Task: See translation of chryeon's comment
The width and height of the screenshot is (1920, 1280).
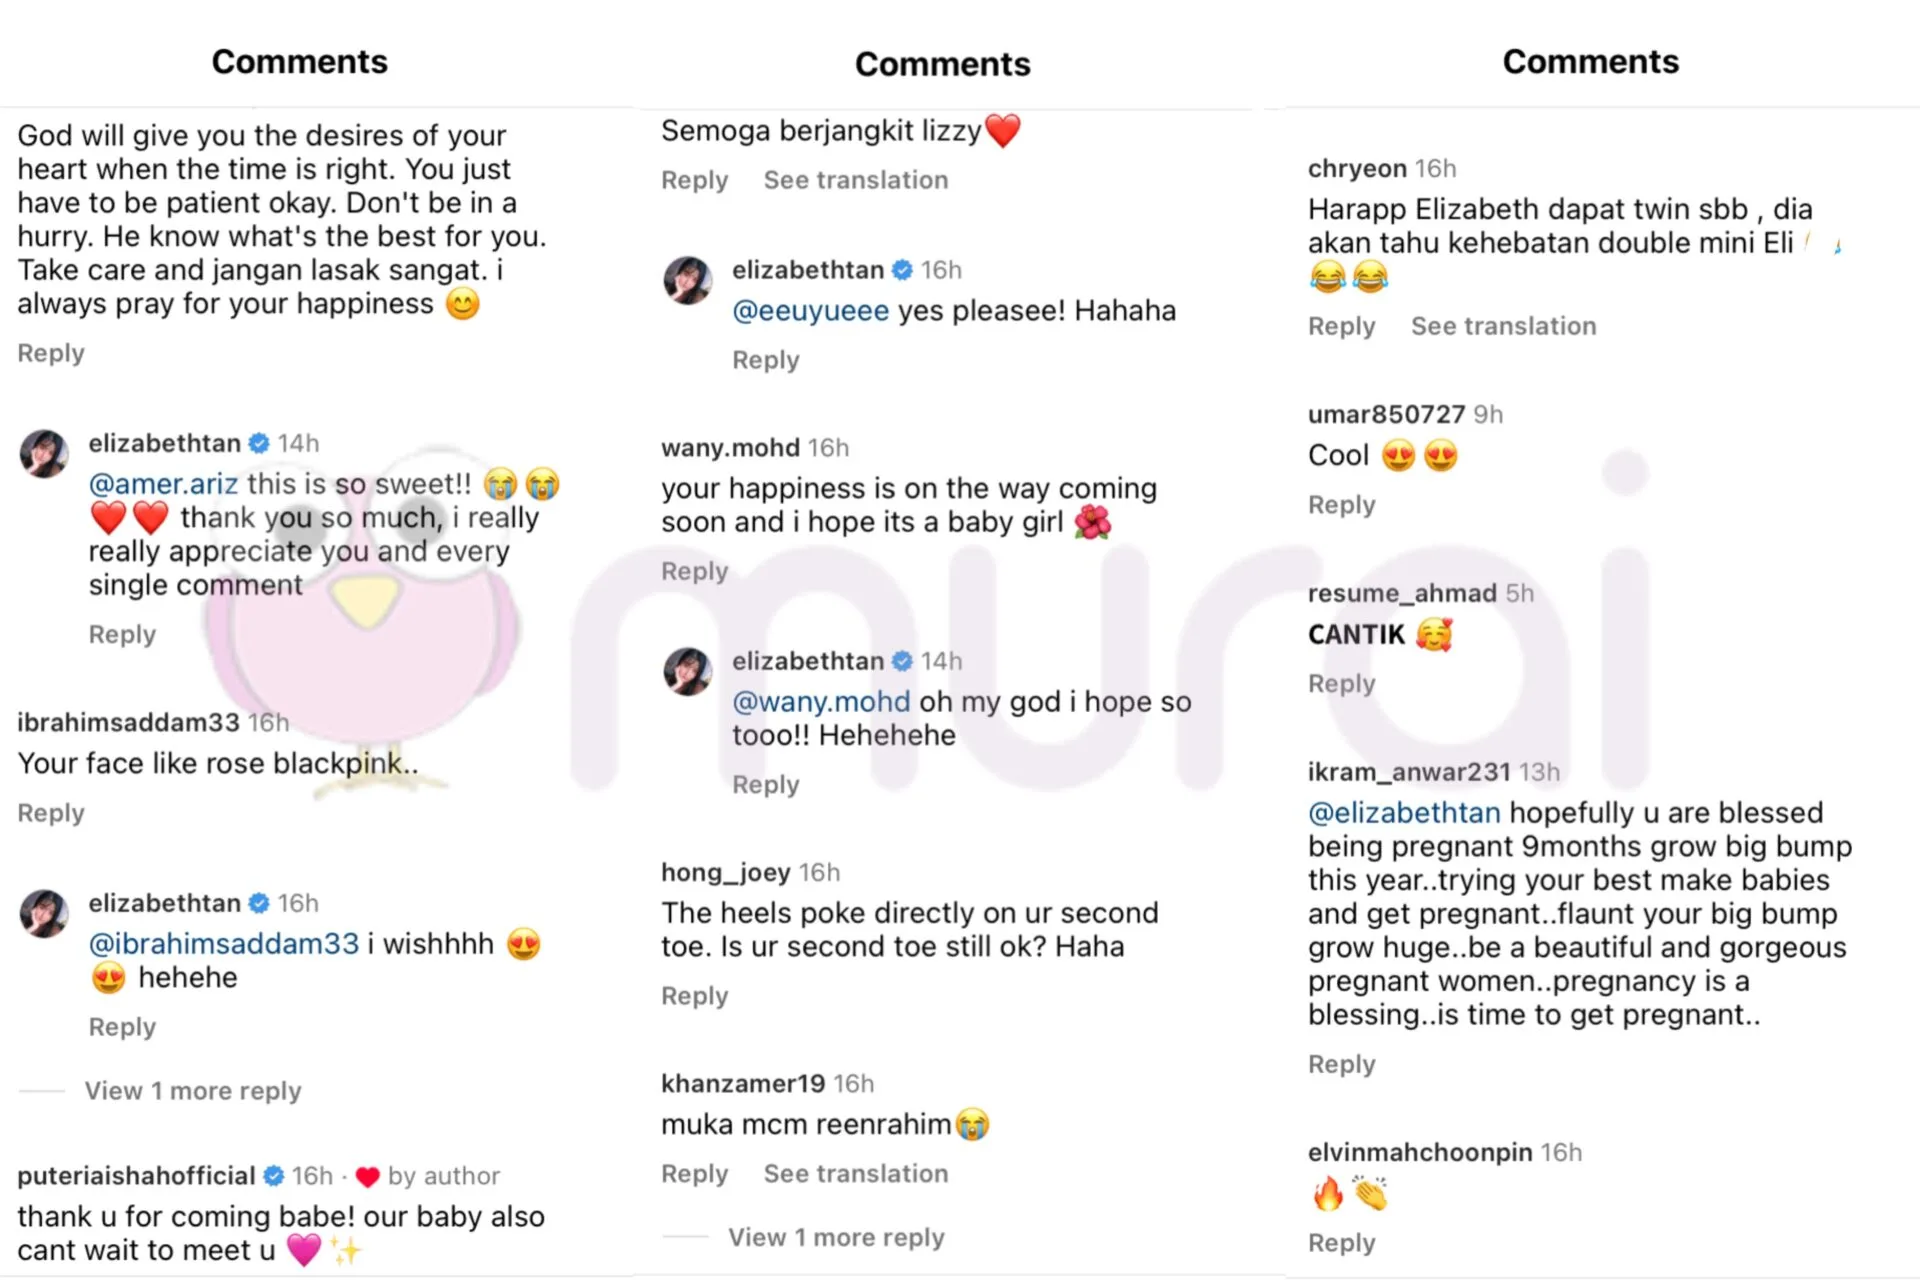Action: 1503,326
